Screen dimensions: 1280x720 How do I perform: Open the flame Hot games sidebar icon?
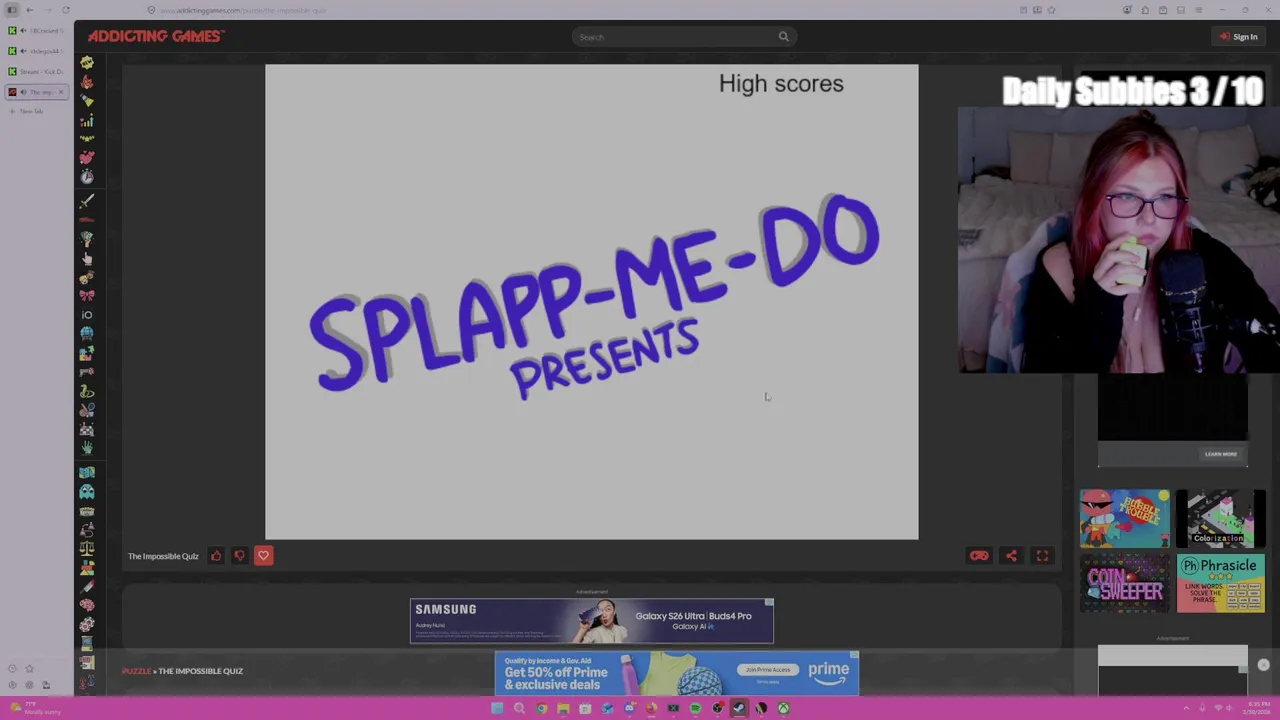[87, 82]
